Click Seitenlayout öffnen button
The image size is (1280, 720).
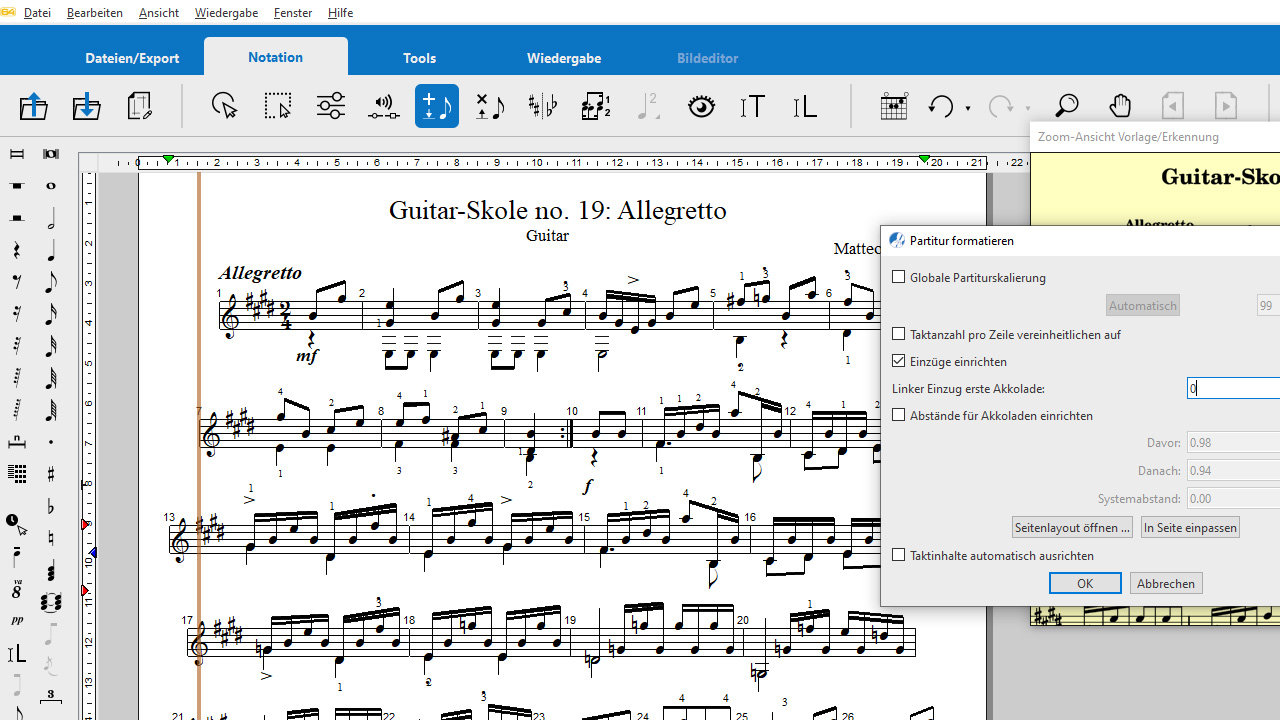[1072, 527]
